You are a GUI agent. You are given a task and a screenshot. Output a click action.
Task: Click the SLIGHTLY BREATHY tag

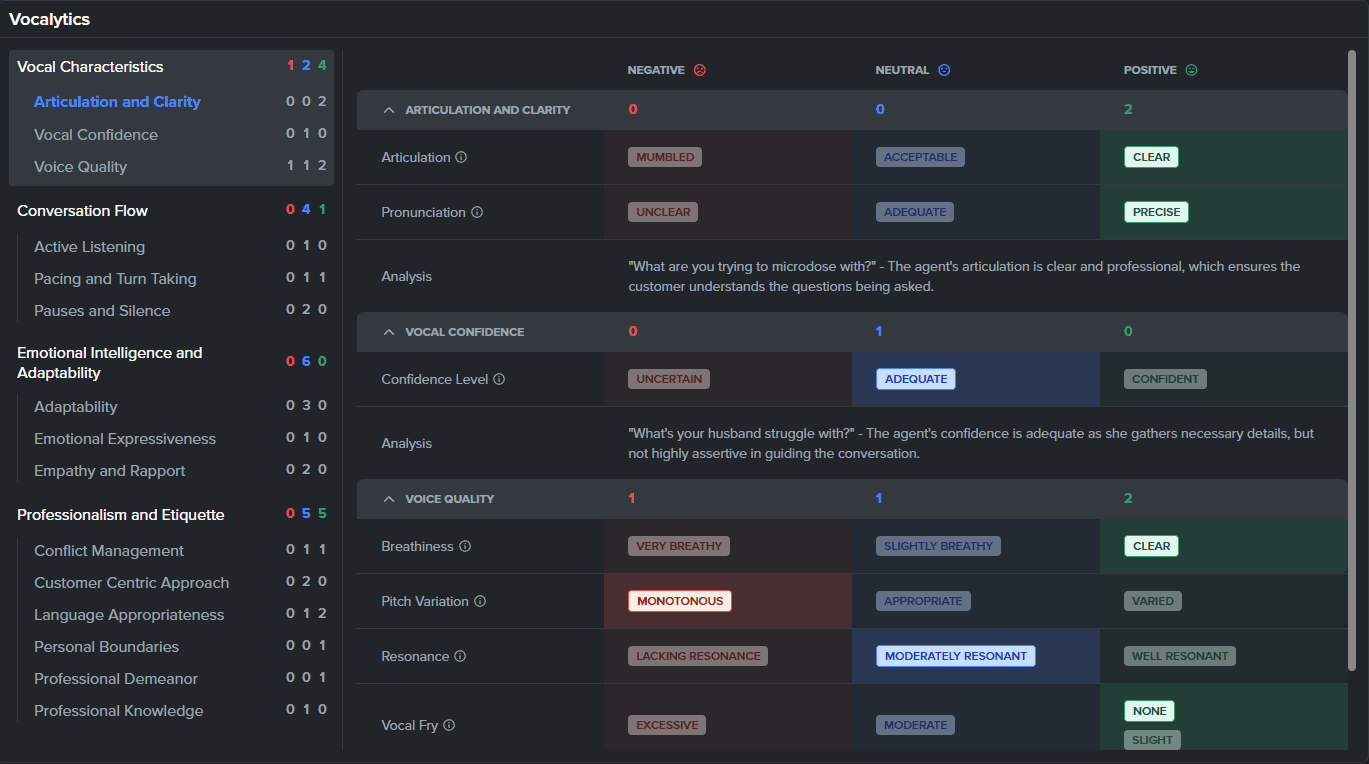[938, 546]
